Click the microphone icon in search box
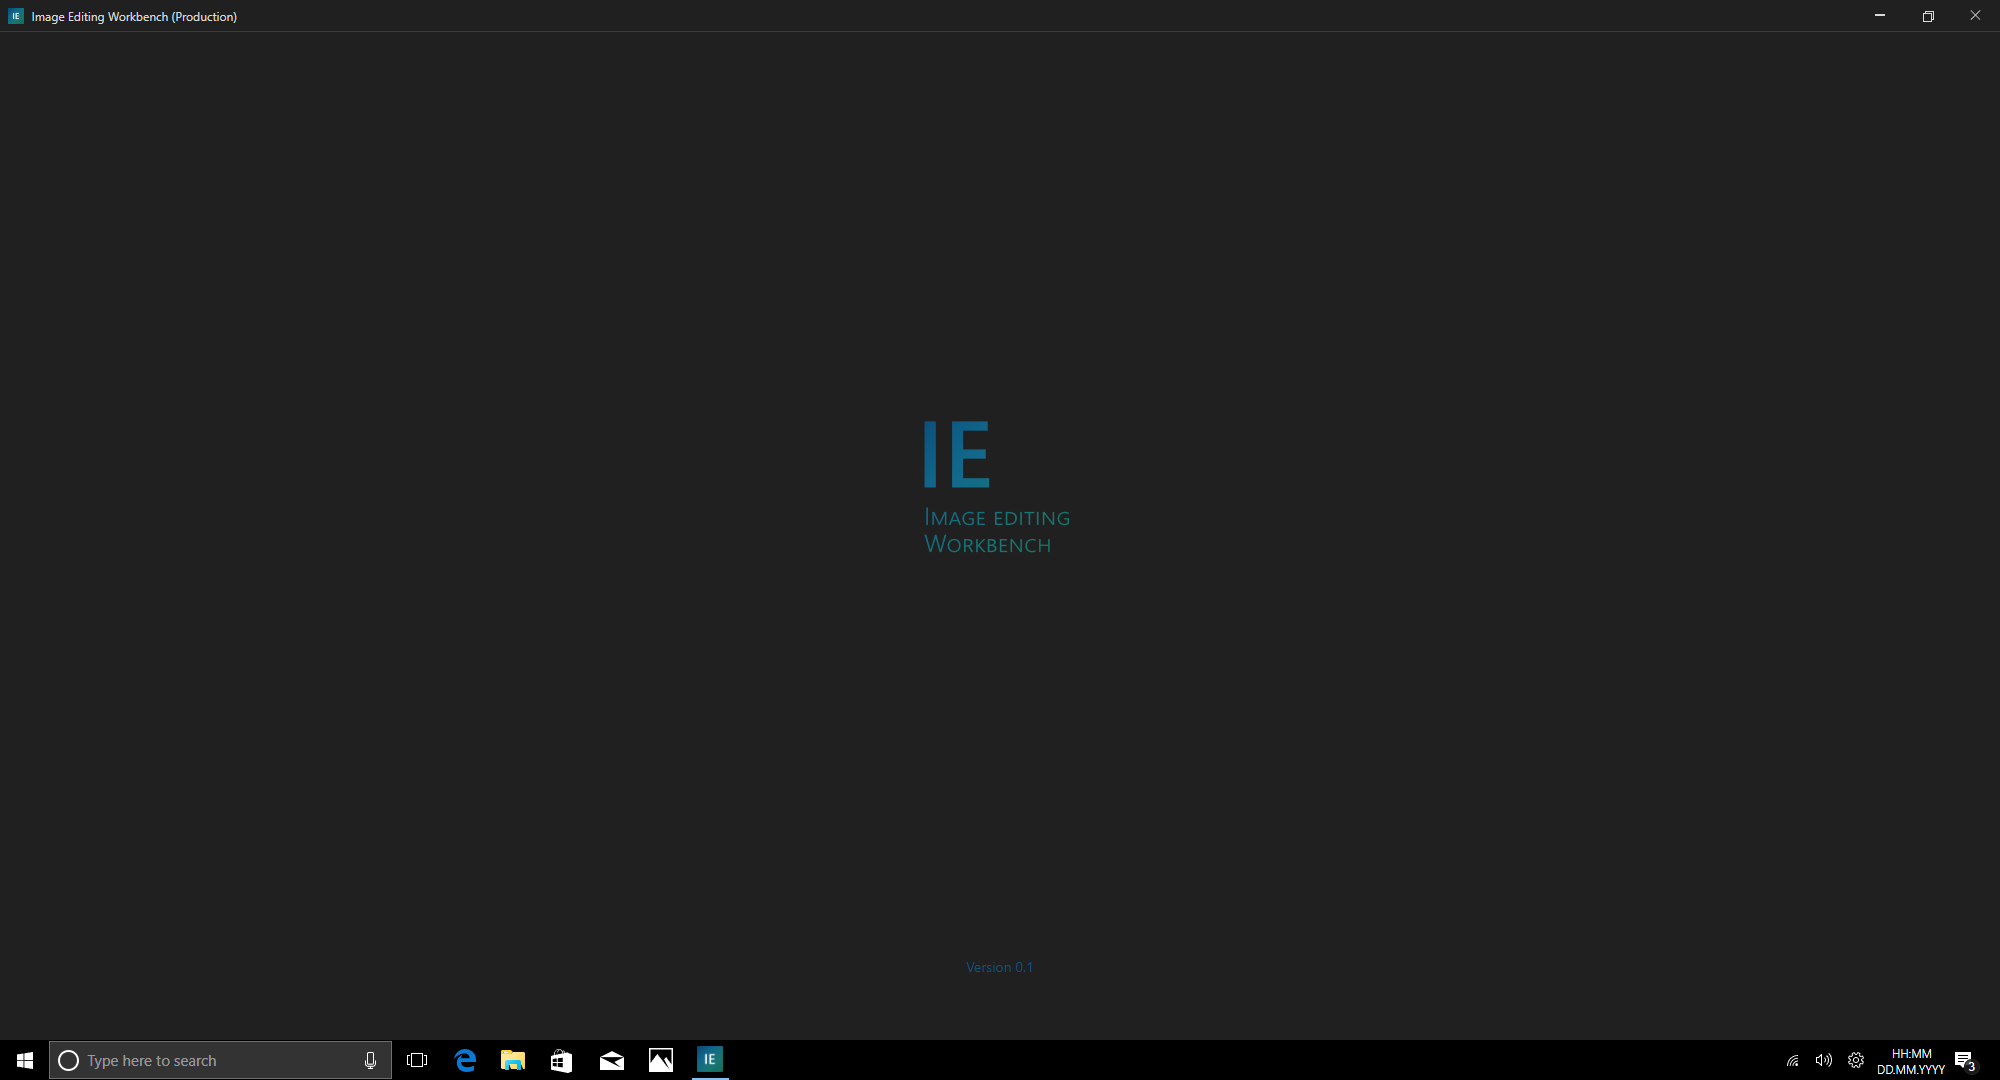The height and width of the screenshot is (1080, 2000). [x=370, y=1060]
